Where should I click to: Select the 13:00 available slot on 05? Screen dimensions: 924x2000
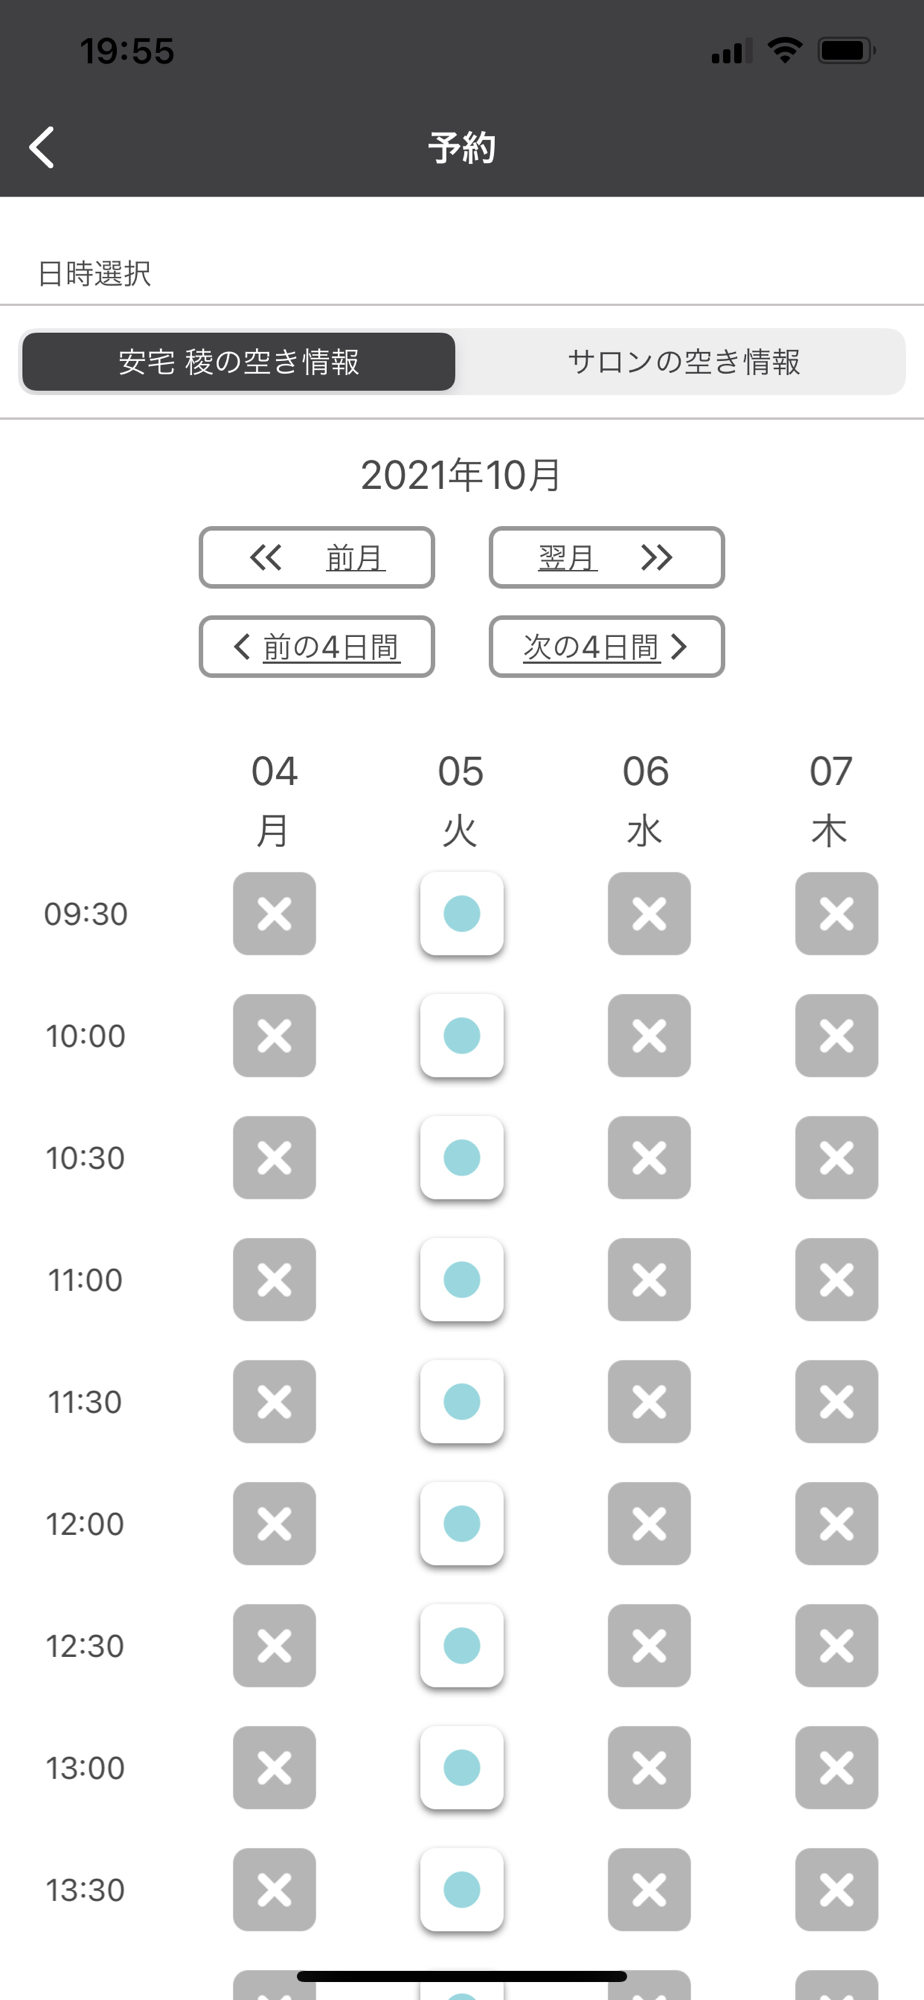pyautogui.click(x=462, y=1767)
